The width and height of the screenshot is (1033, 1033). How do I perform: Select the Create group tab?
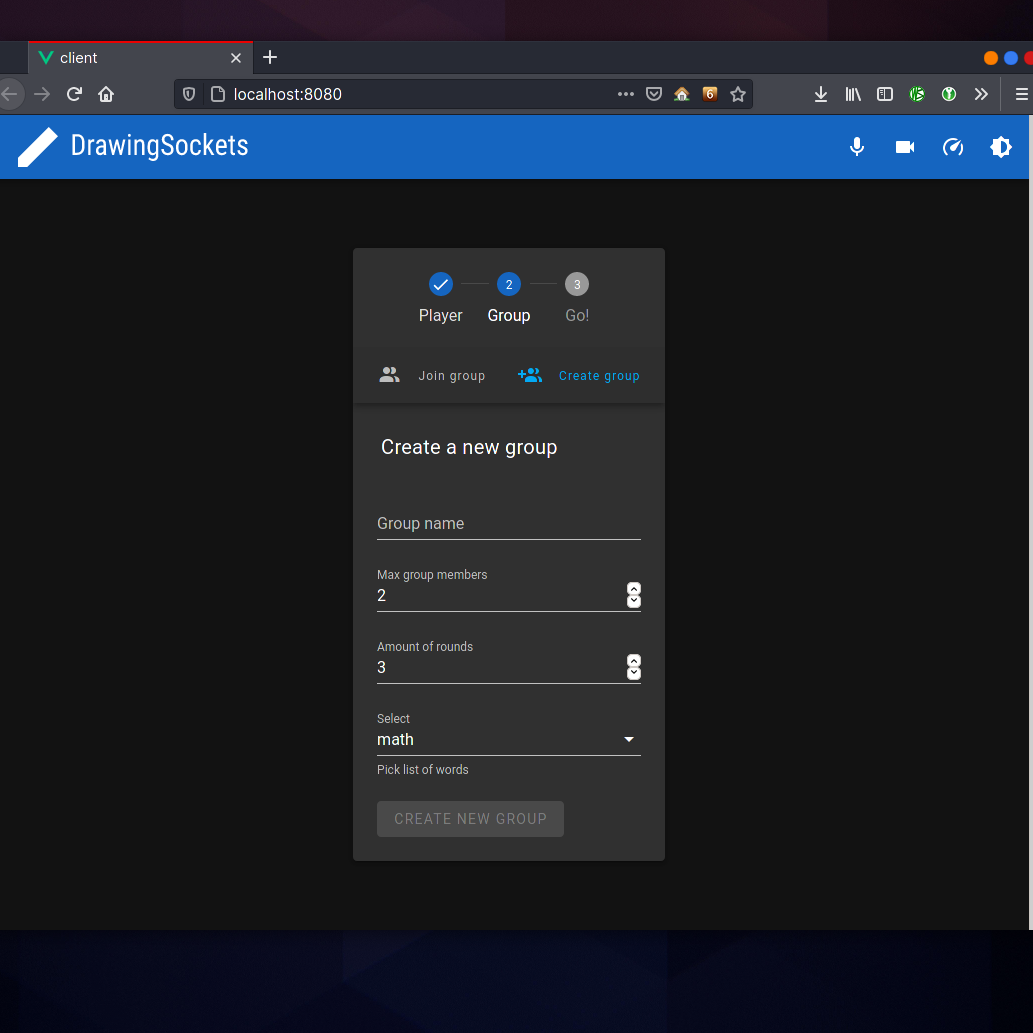pos(579,376)
